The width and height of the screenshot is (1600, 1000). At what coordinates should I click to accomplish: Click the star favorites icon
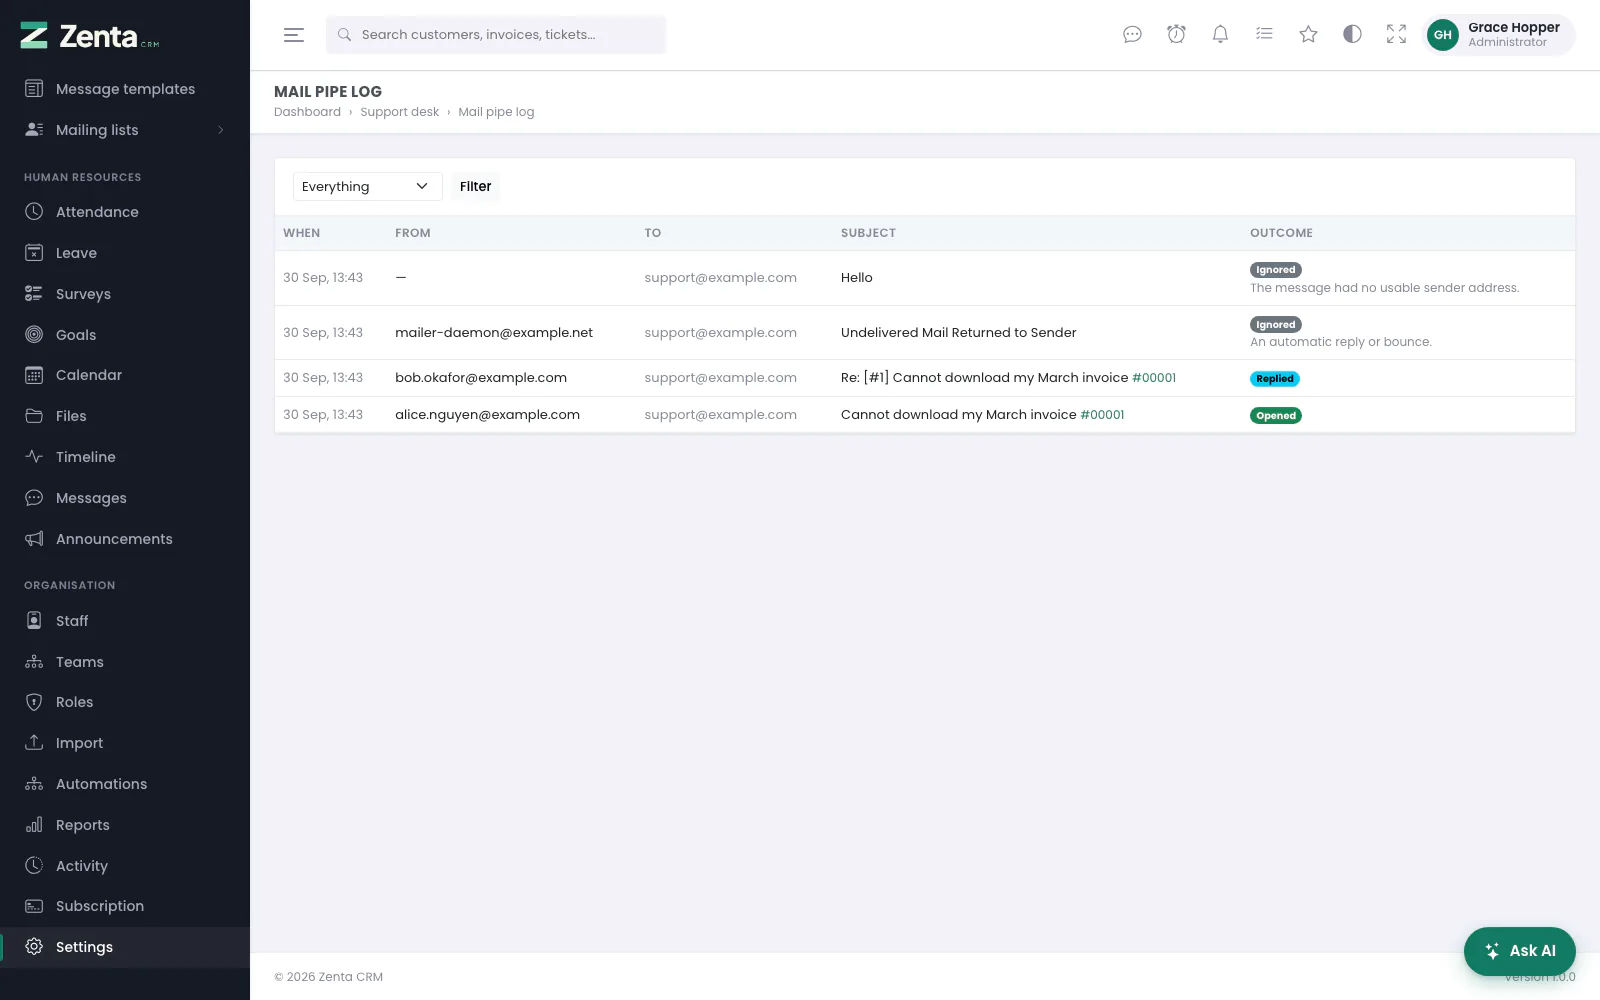click(x=1308, y=35)
